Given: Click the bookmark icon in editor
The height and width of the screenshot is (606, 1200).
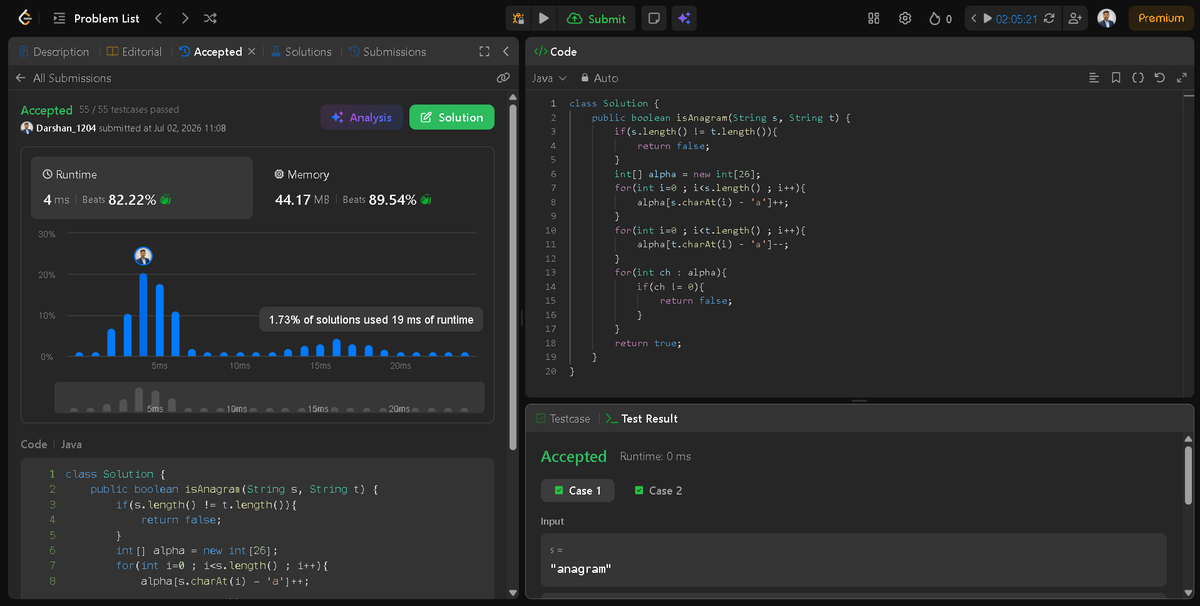Looking at the screenshot, I should 1116,78.
